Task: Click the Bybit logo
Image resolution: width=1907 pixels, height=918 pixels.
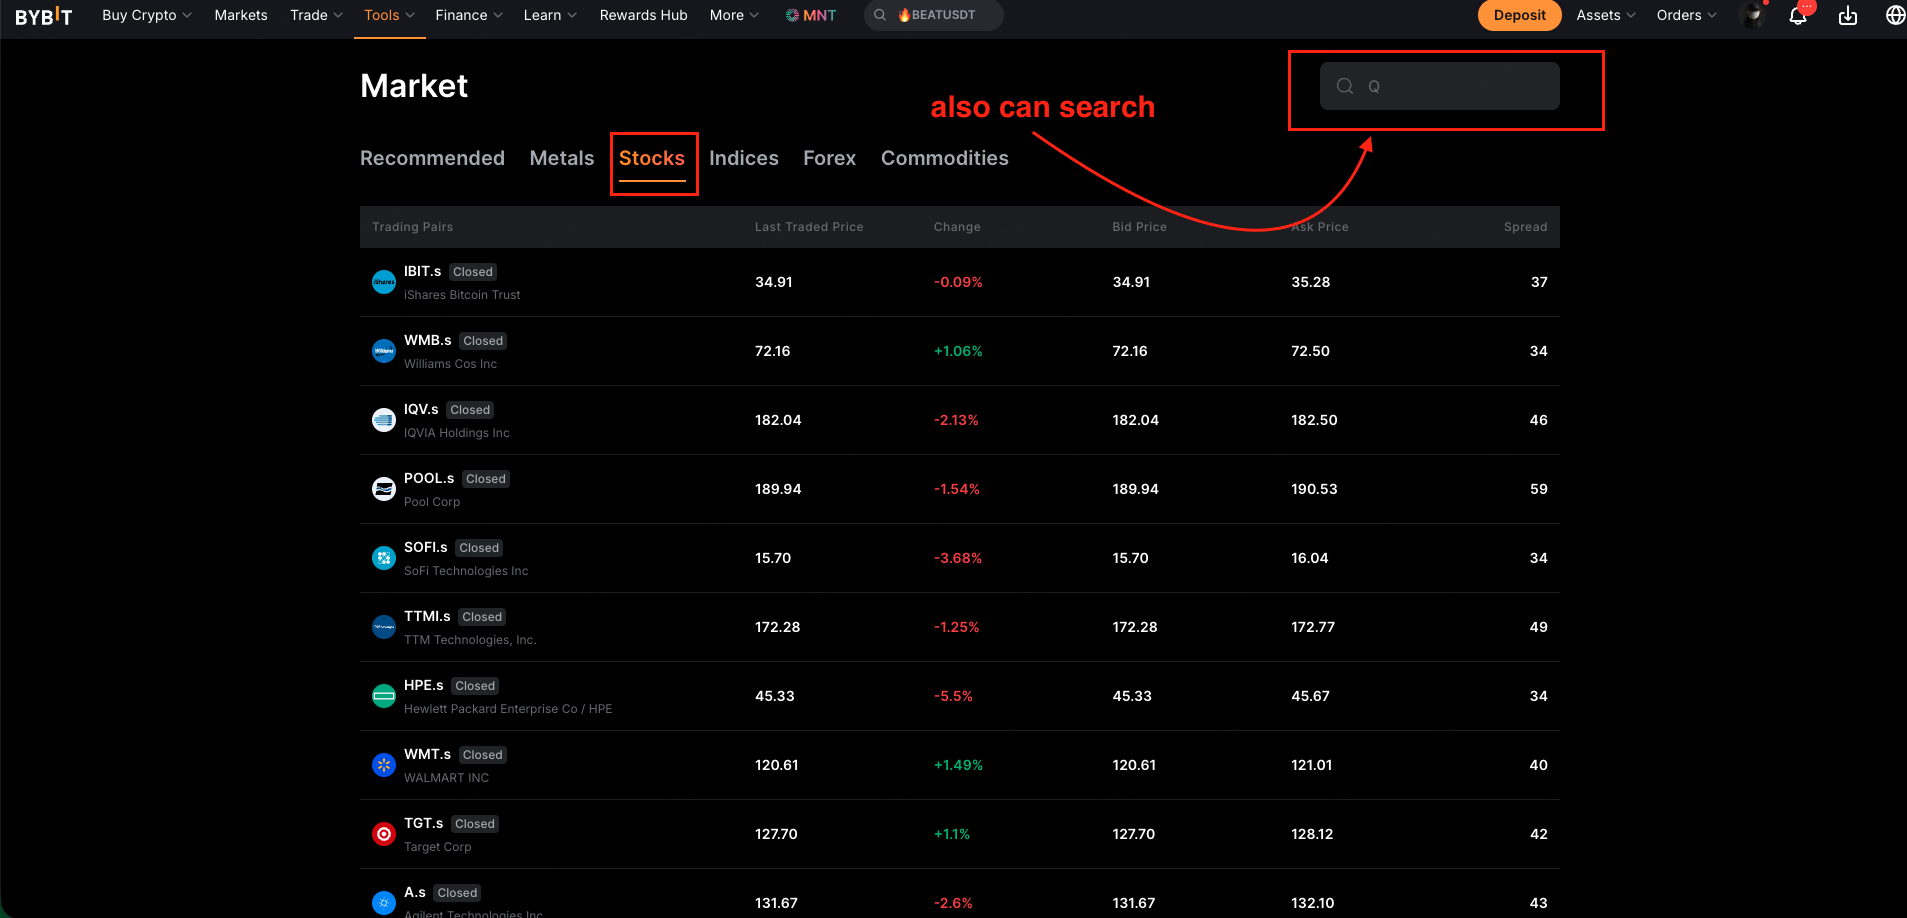Action: pos(44,16)
